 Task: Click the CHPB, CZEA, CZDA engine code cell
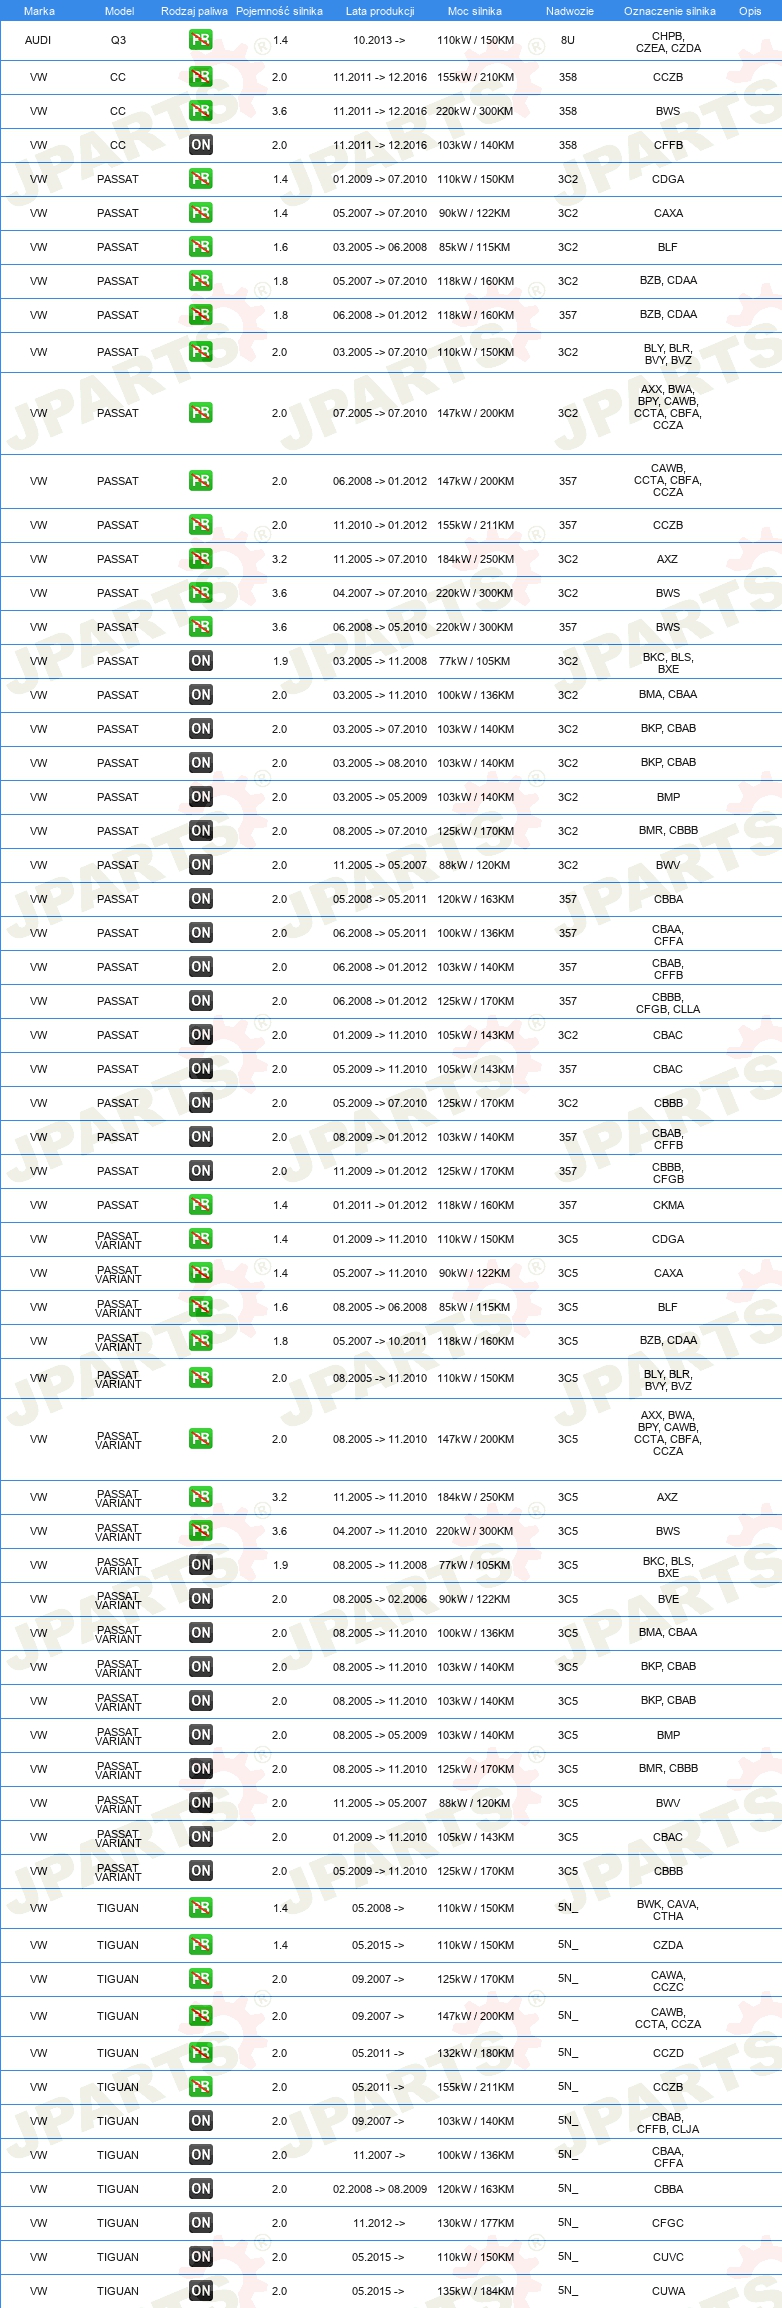click(x=668, y=42)
